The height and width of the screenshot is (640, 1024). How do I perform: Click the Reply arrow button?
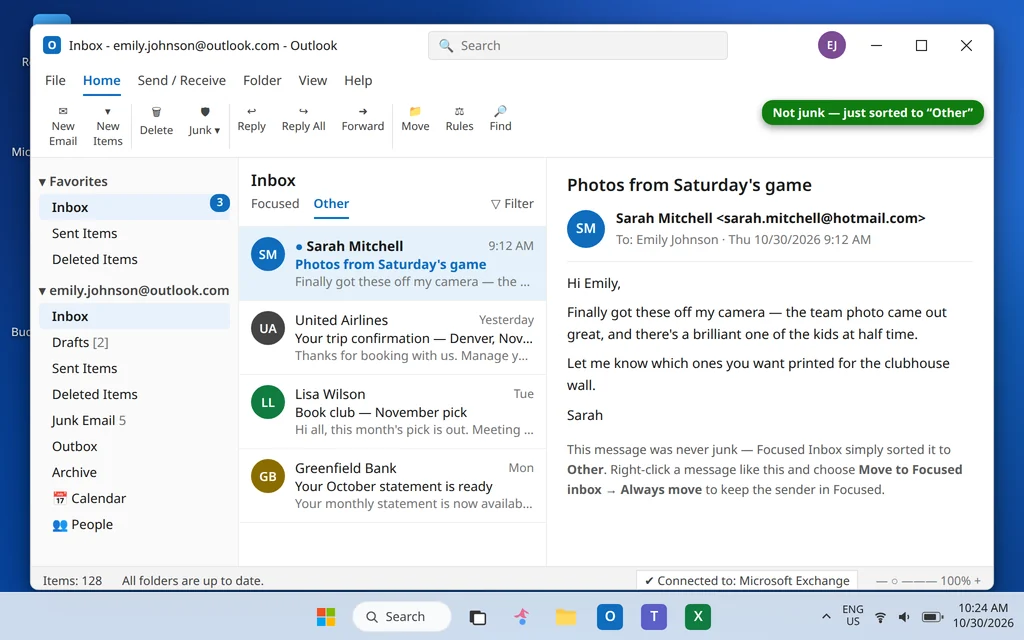point(251,120)
